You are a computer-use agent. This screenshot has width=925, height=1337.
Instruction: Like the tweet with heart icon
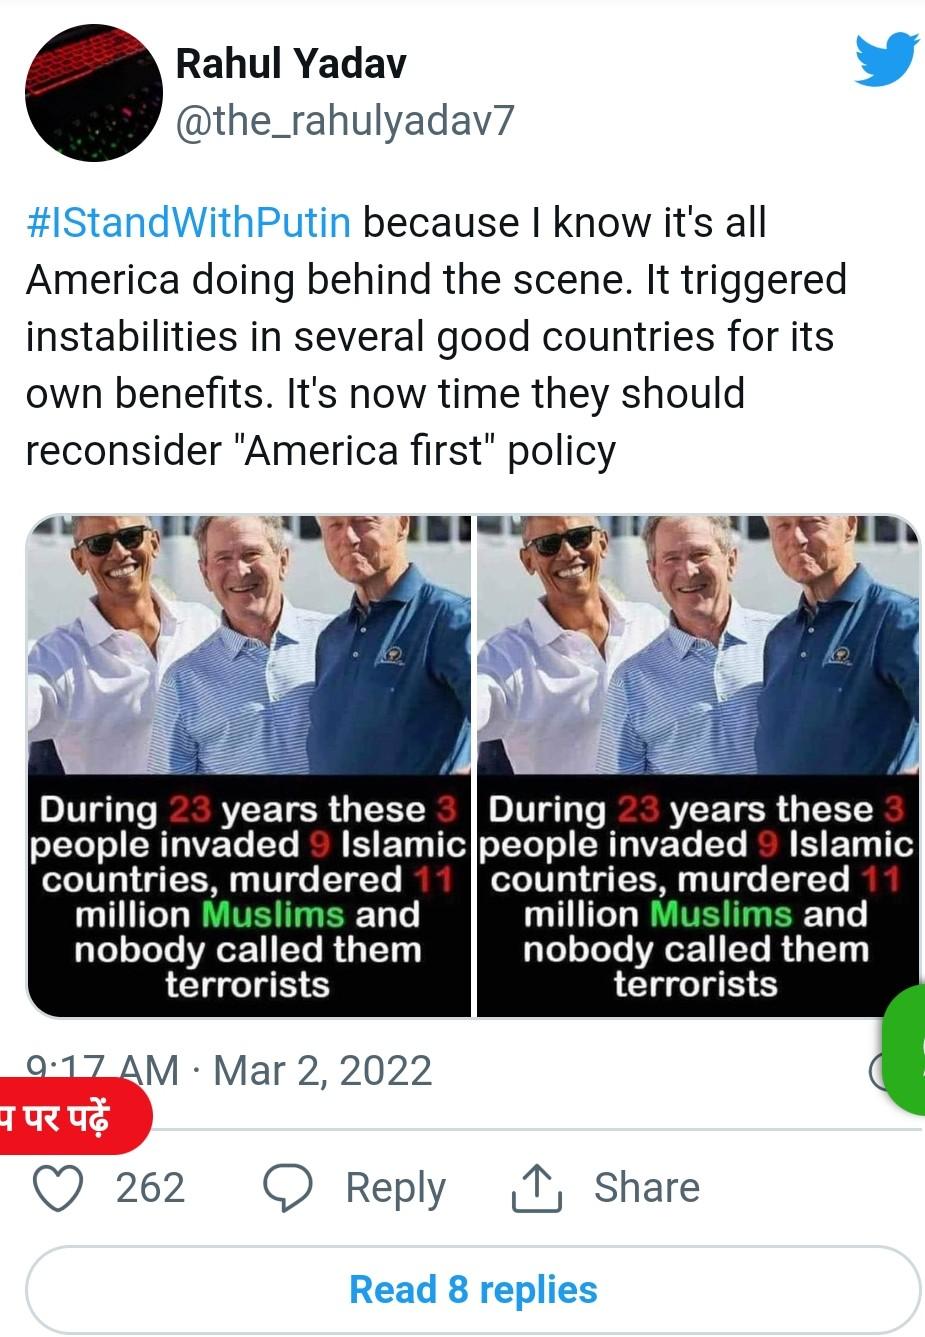click(58, 1188)
